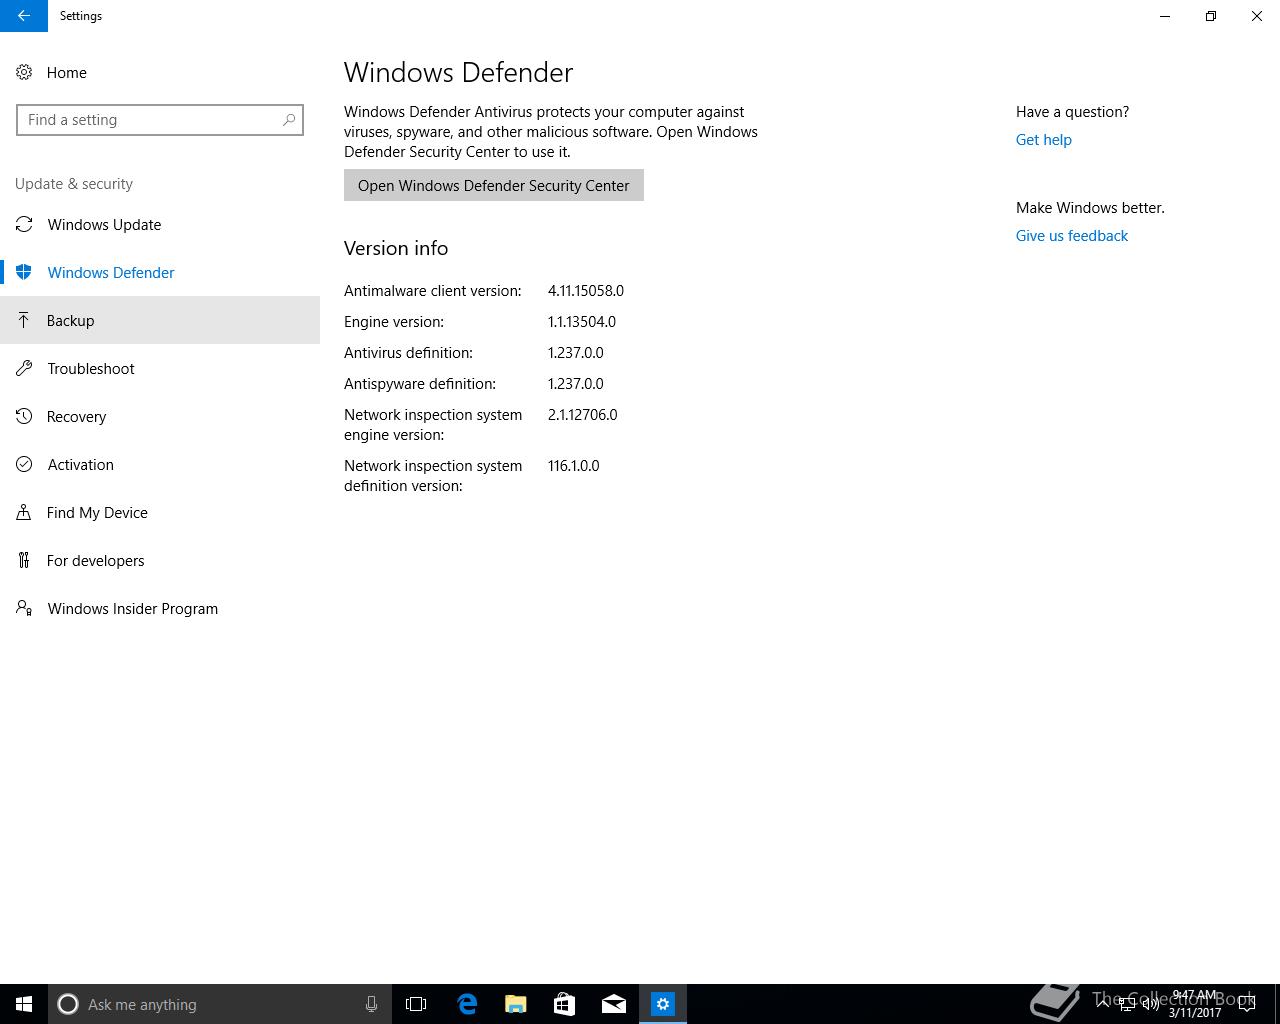Open Troubleshoot via the wrench icon
1280x1024 pixels.
24,369
